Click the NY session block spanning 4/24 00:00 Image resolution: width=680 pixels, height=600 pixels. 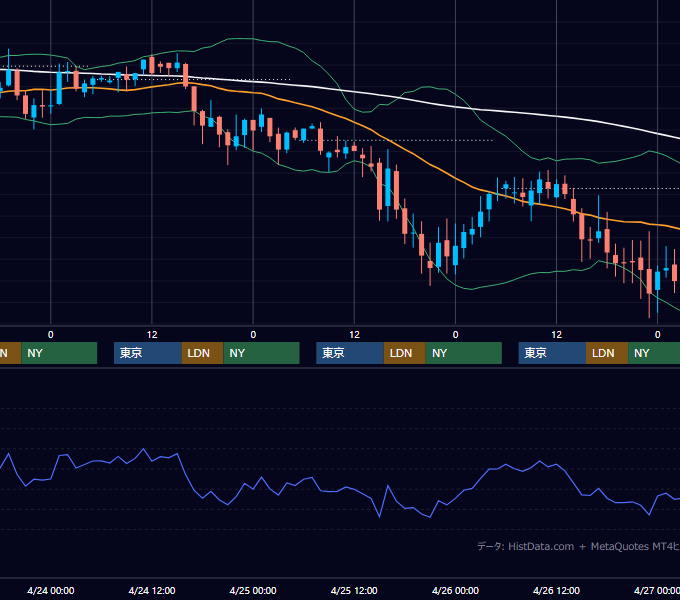pos(59,353)
